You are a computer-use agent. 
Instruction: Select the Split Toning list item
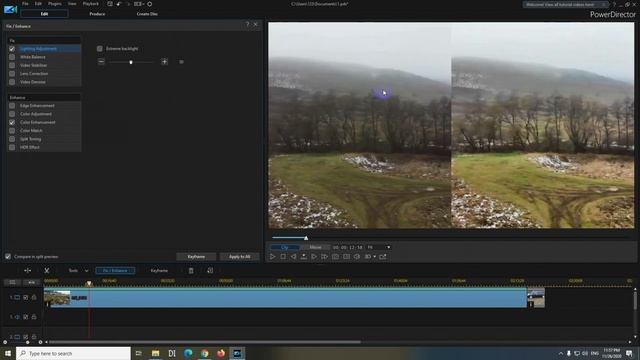click(x=31, y=139)
